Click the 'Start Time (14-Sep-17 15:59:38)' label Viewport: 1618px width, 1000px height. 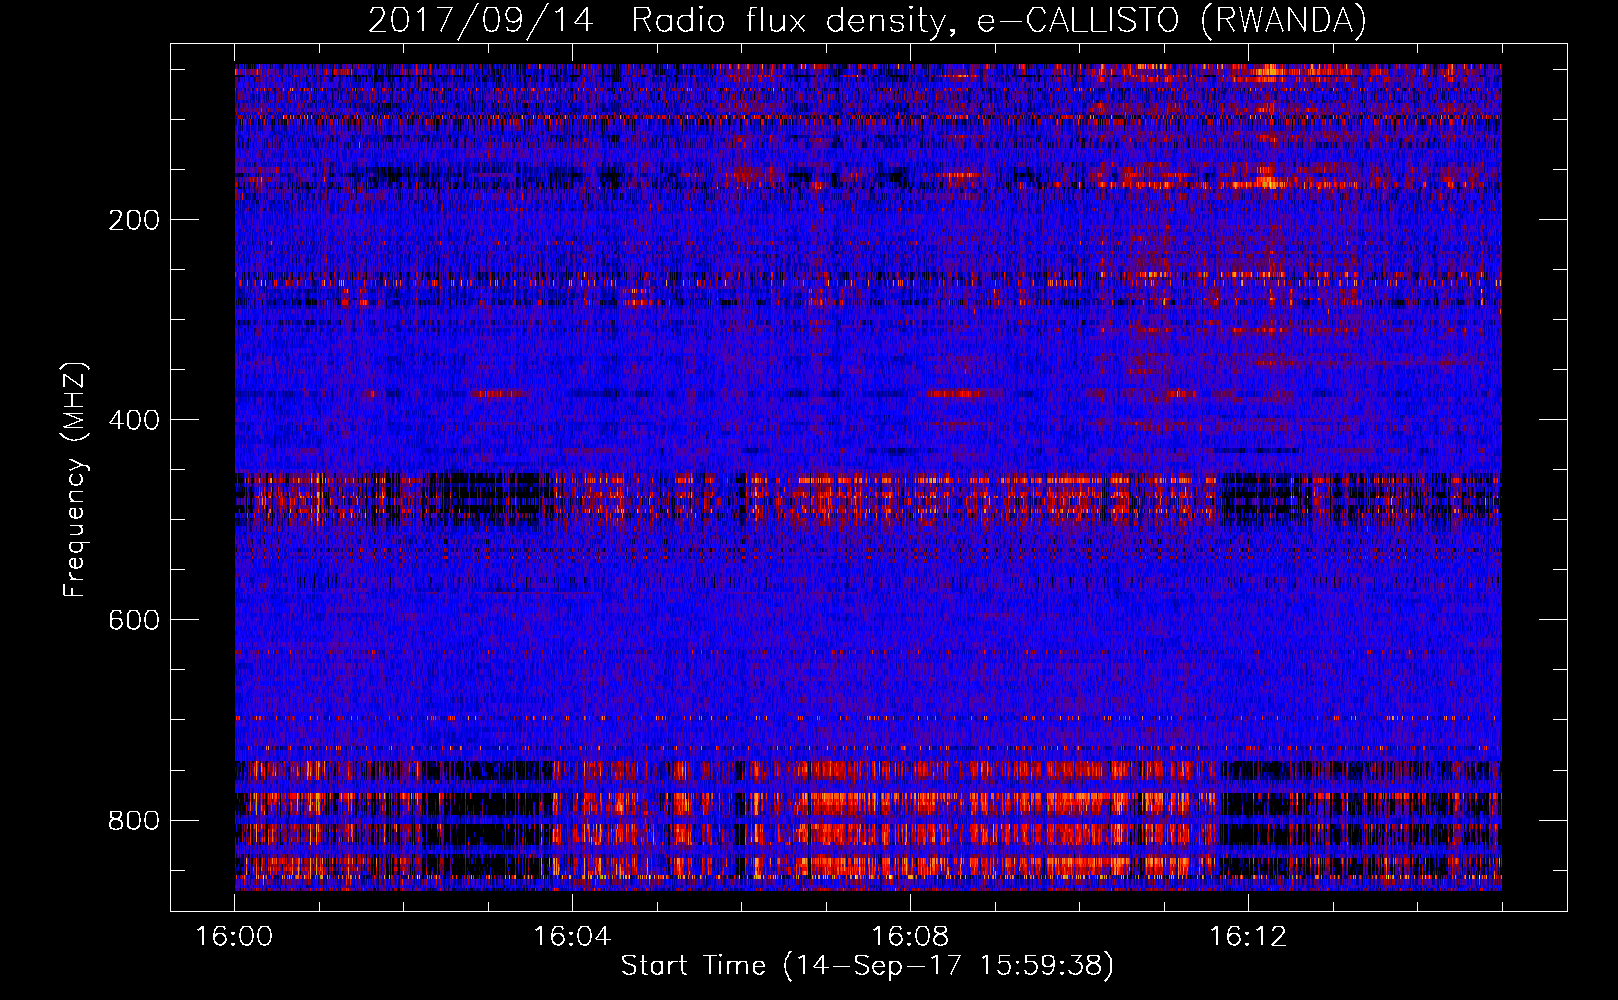(867, 966)
